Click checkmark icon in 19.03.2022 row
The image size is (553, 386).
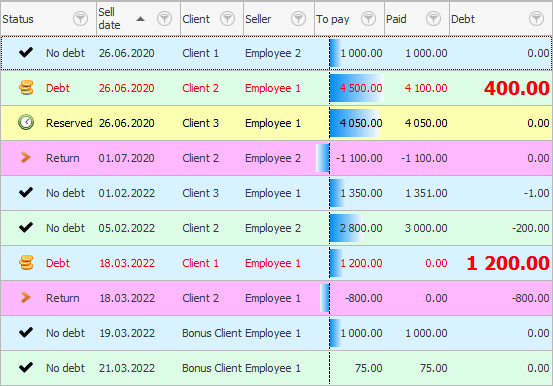pyautogui.click(x=26, y=332)
